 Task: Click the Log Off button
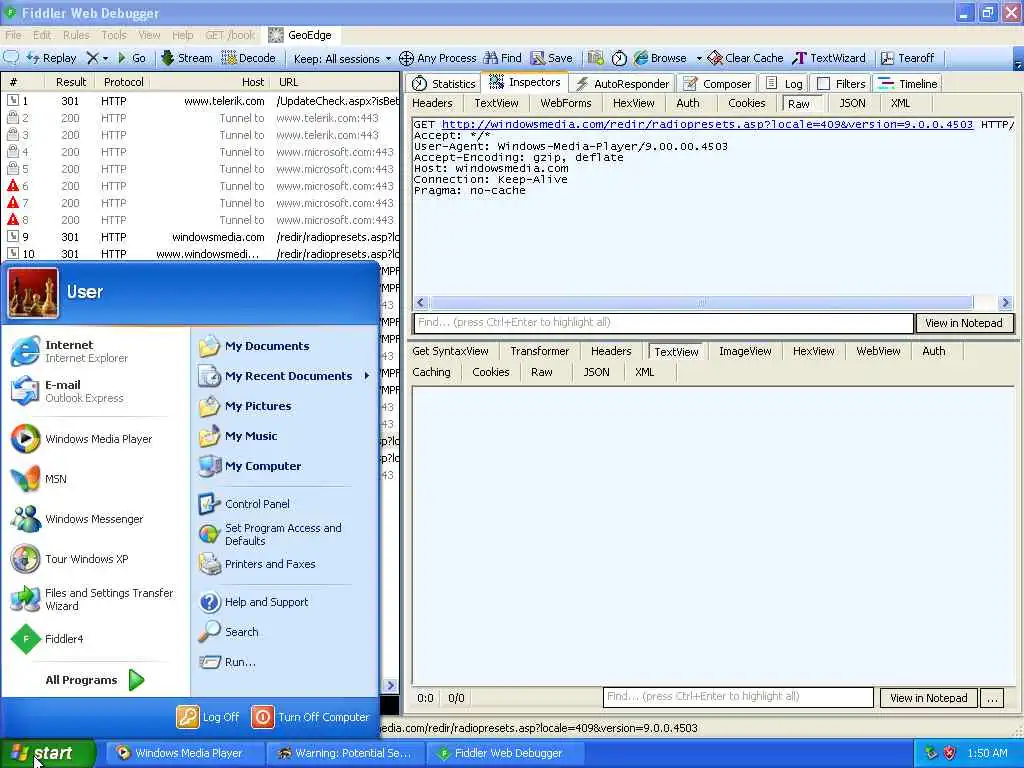(208, 717)
